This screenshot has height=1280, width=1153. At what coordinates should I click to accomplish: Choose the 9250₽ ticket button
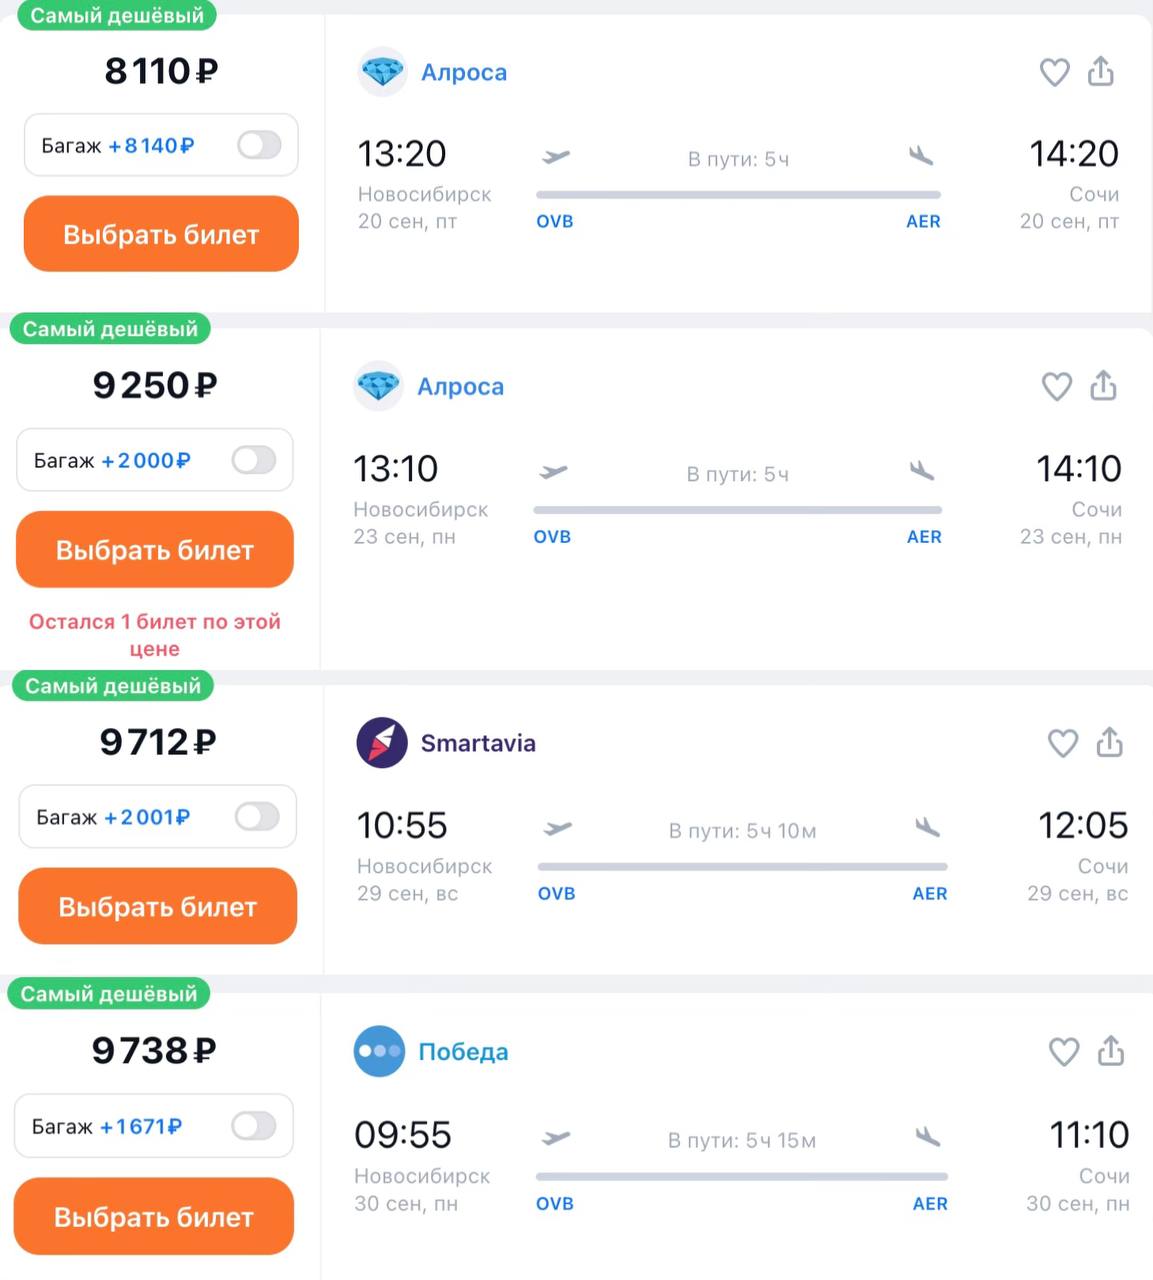(155, 550)
